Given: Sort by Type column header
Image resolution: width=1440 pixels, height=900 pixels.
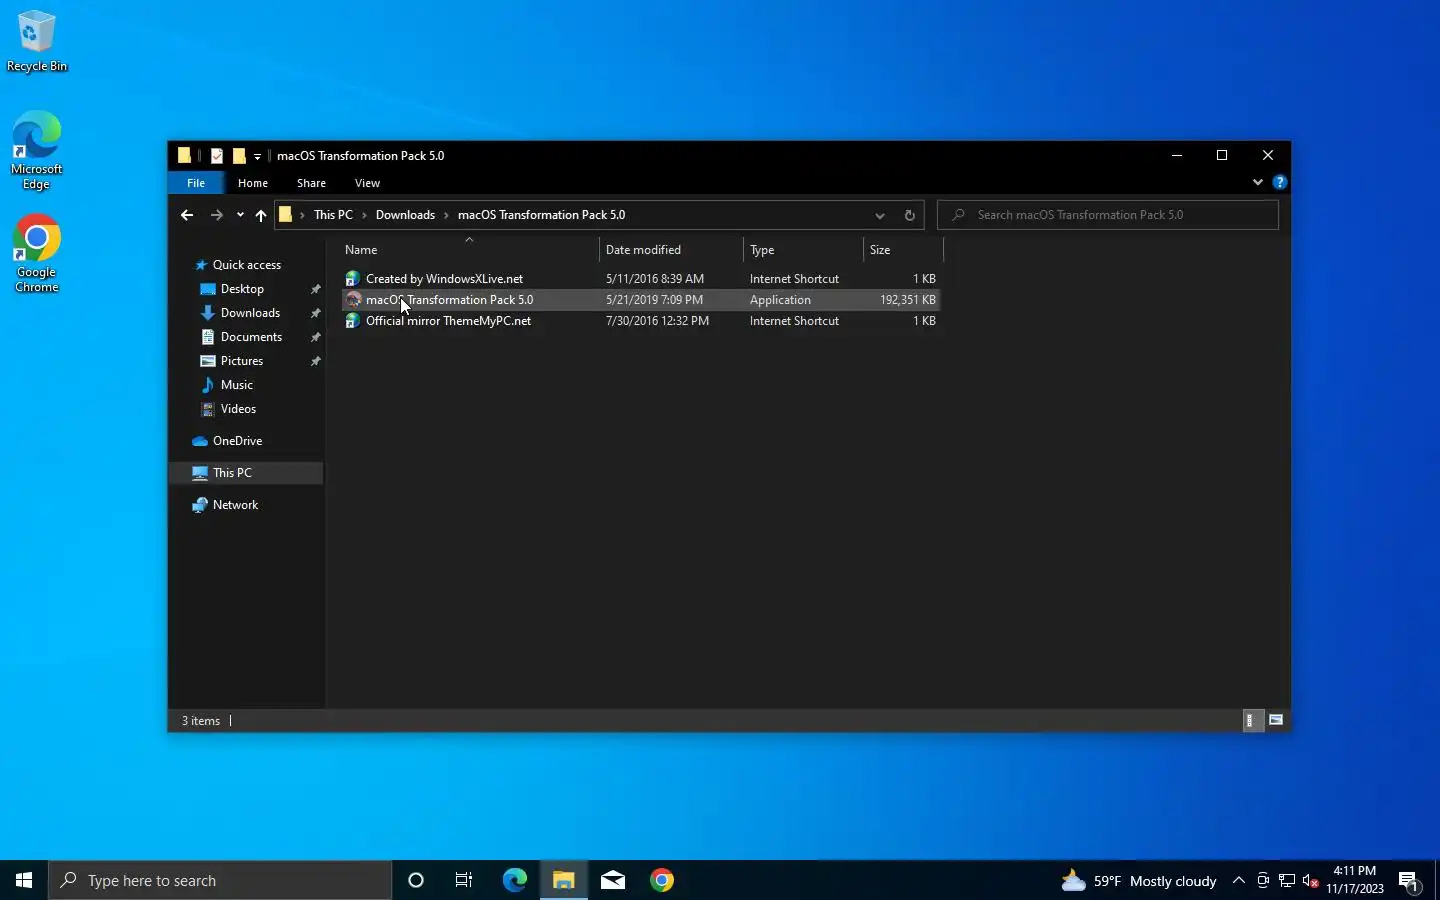Looking at the screenshot, I should click(x=803, y=250).
